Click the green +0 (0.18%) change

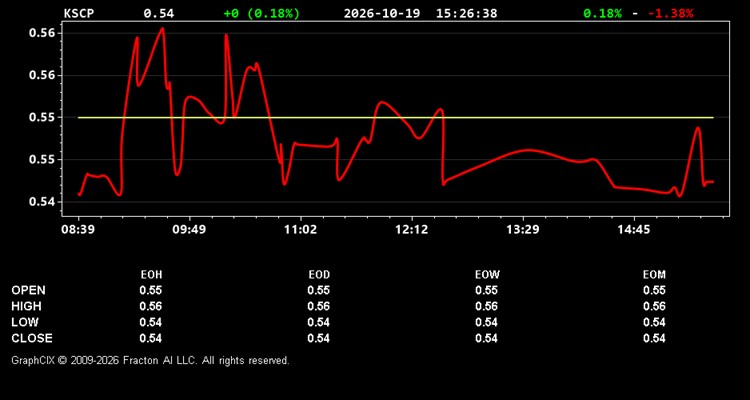[x=262, y=13]
